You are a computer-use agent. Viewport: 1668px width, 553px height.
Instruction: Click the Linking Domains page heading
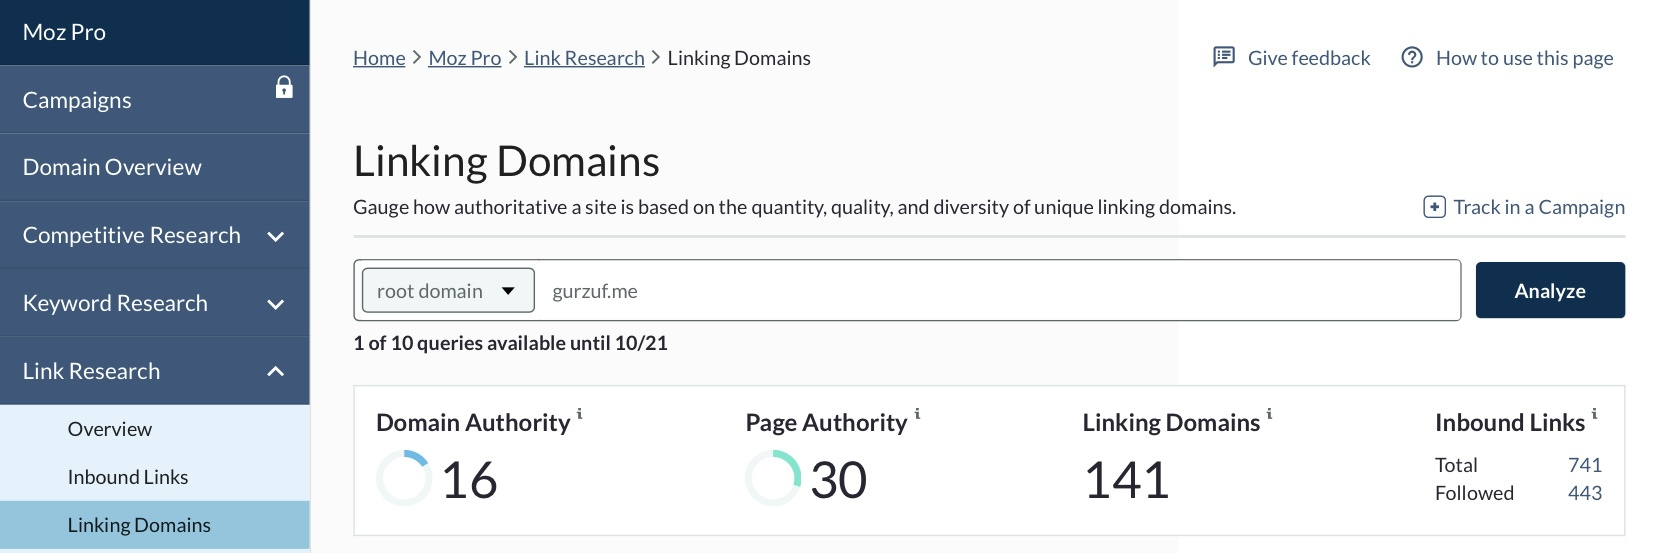[x=506, y=161]
